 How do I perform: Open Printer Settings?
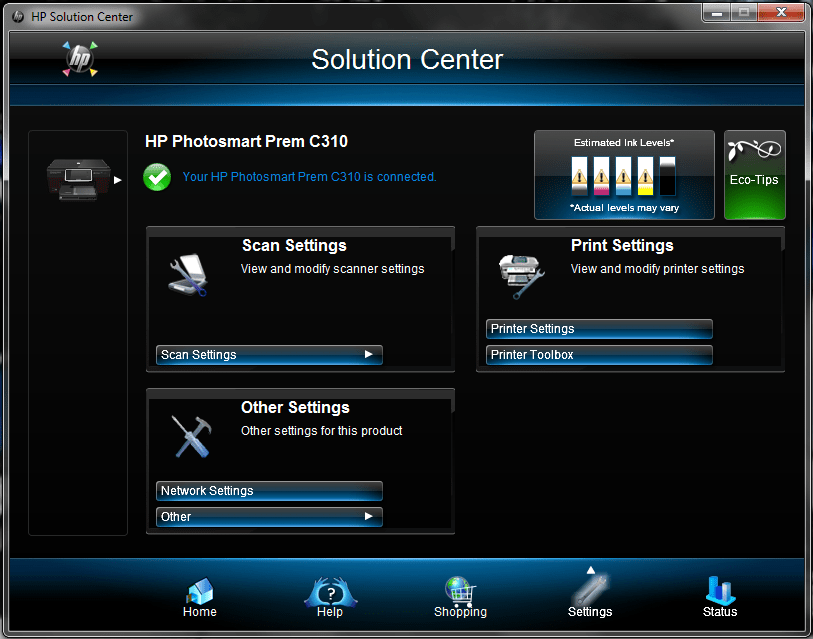[598, 328]
